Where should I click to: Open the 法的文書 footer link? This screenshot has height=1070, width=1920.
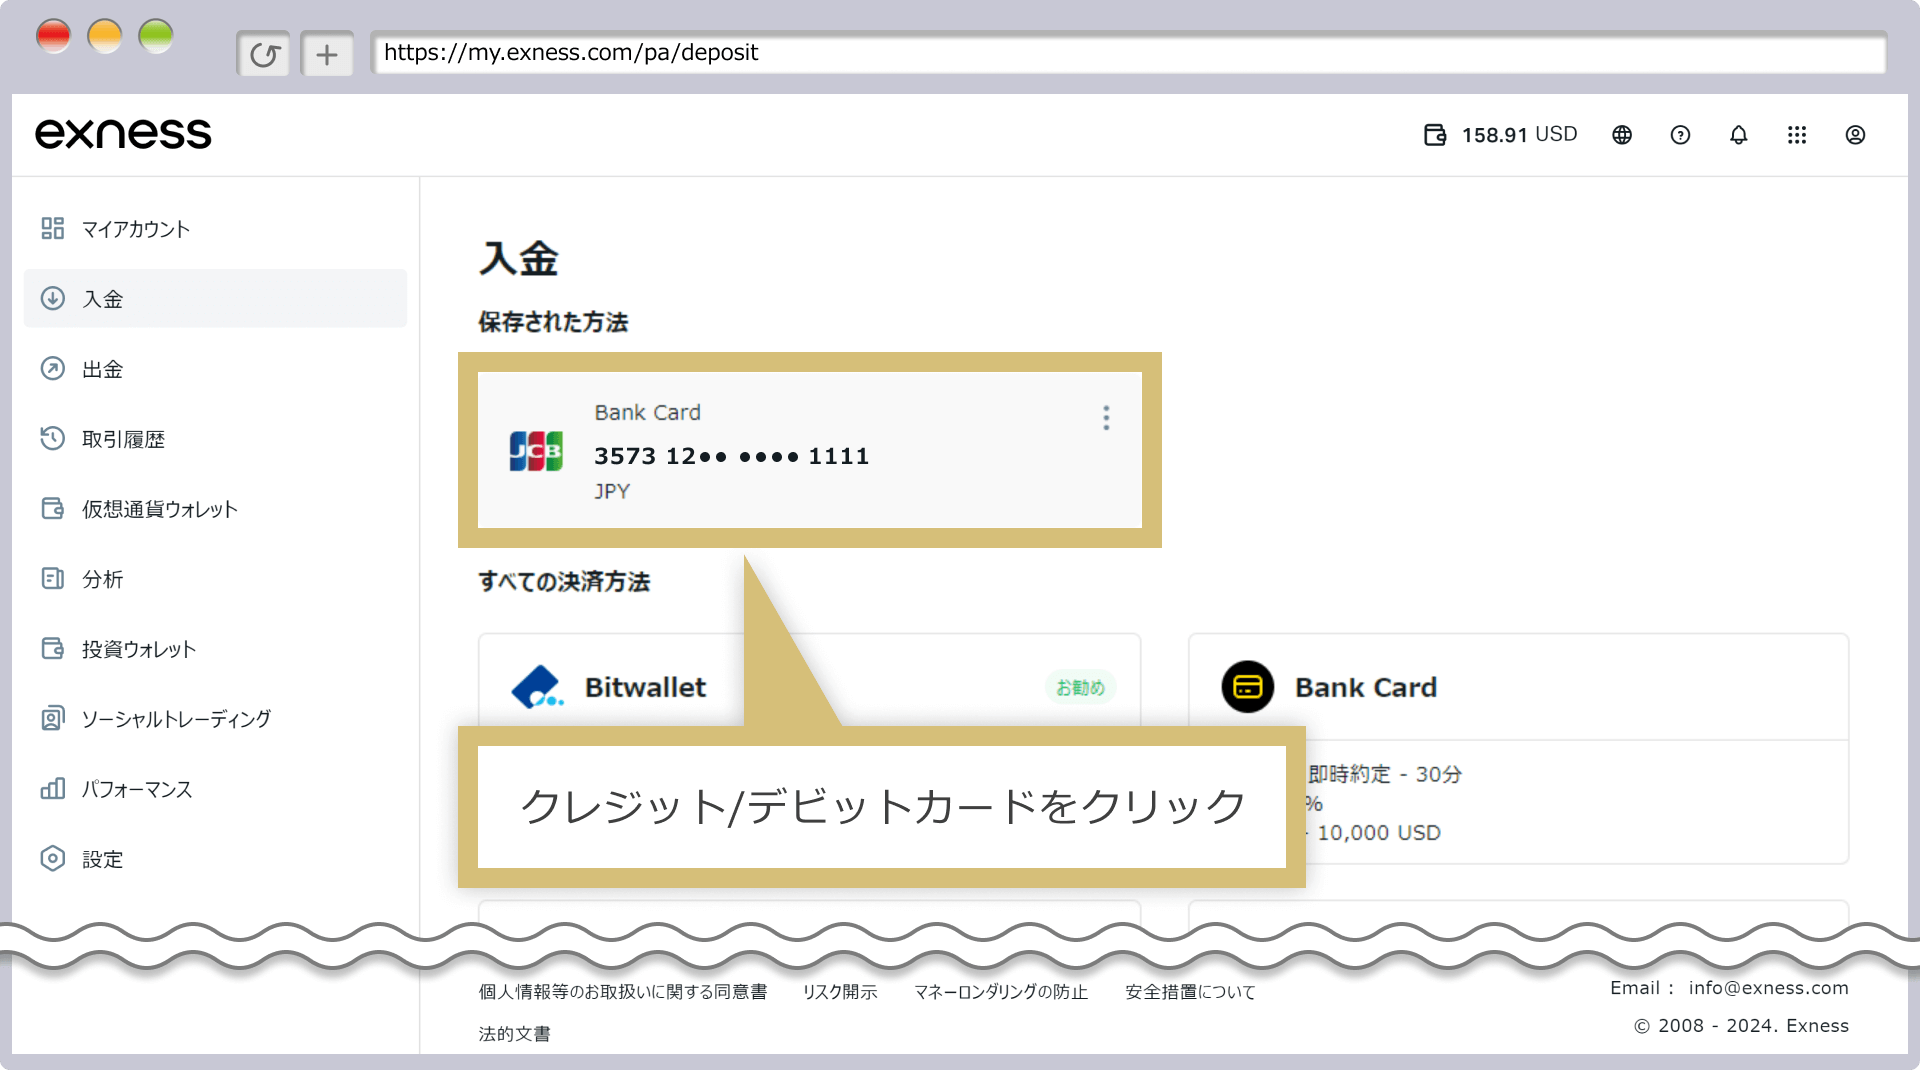point(514,1033)
